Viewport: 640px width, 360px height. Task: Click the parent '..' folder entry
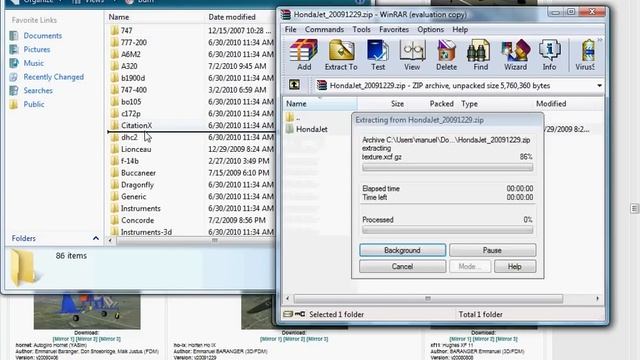(x=294, y=118)
